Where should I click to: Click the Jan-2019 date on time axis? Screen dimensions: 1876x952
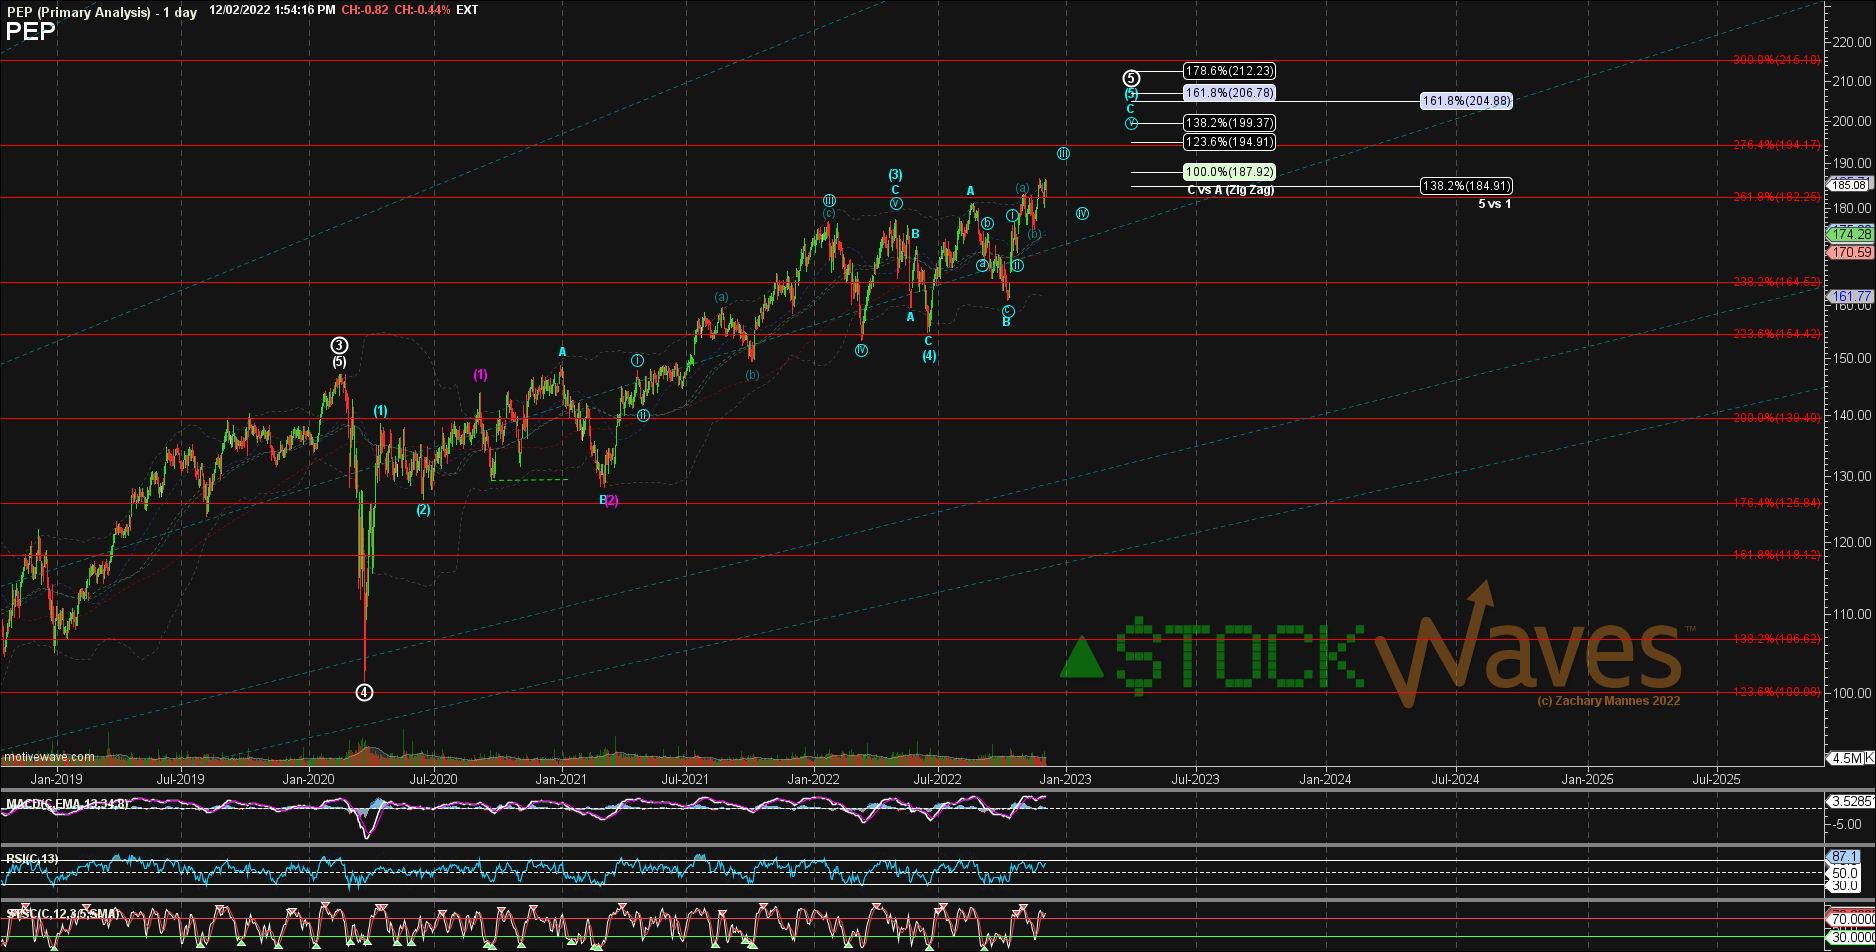coord(57,779)
